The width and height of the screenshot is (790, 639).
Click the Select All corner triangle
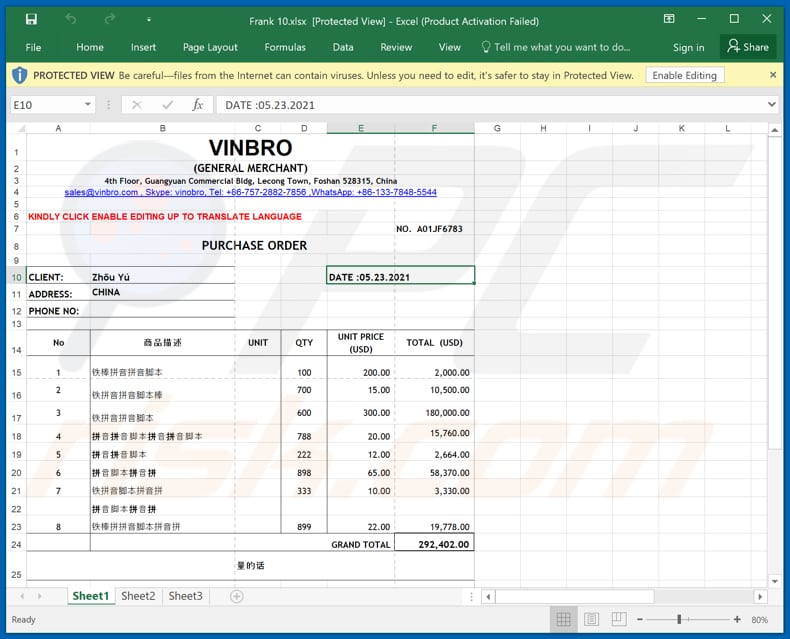[19, 129]
